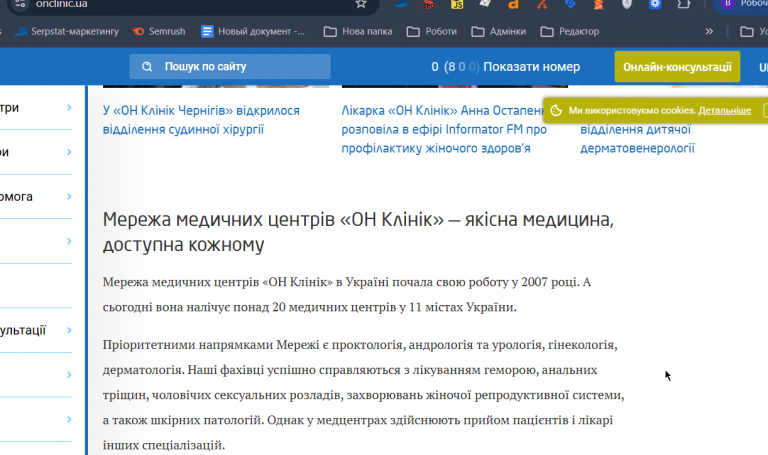
Task: View site information icon beside onclinic.ua
Action: coord(20,4)
